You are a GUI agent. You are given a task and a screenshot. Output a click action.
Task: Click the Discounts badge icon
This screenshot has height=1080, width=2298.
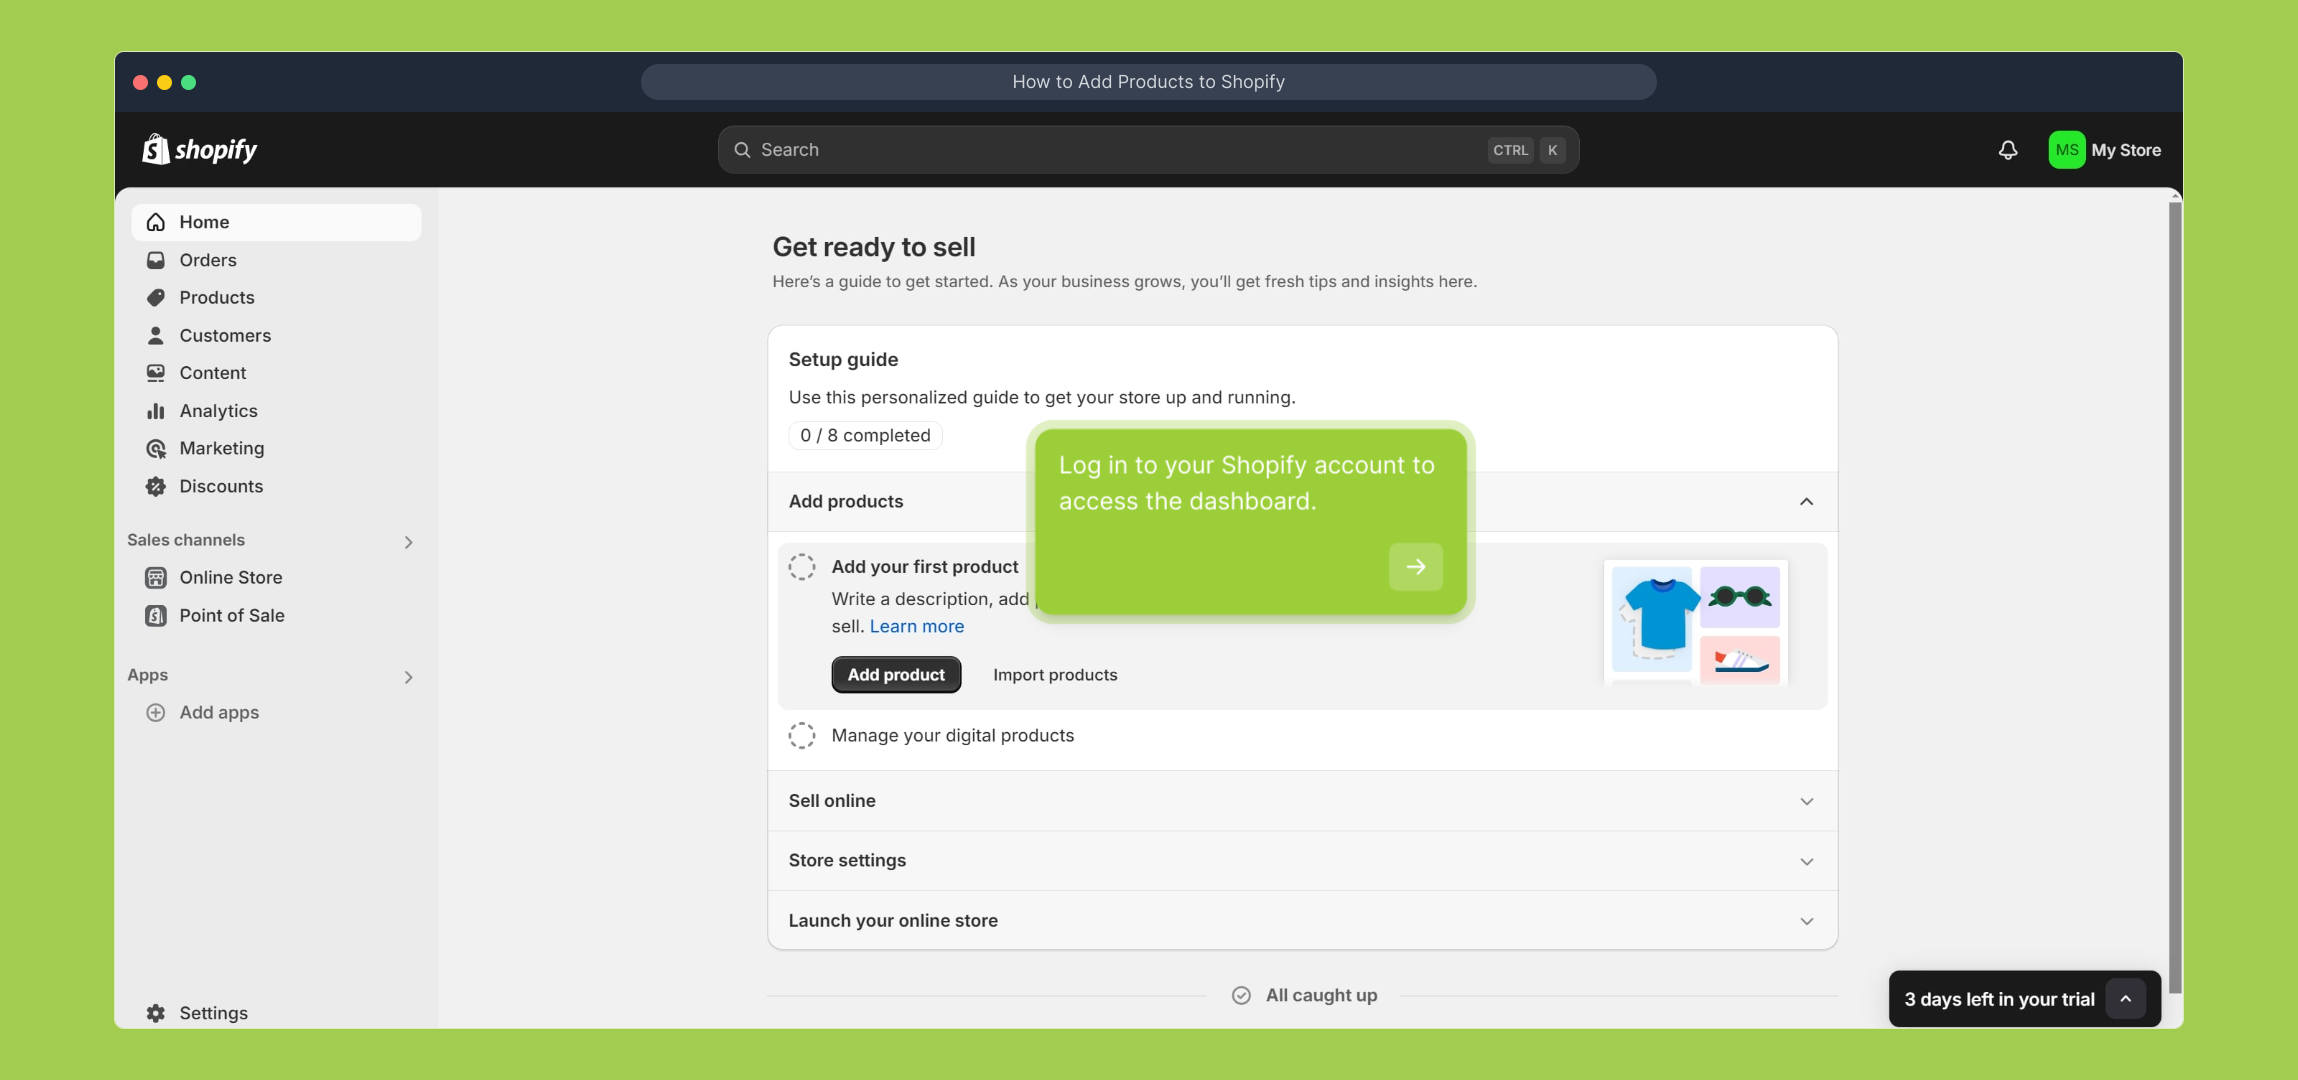(x=156, y=486)
